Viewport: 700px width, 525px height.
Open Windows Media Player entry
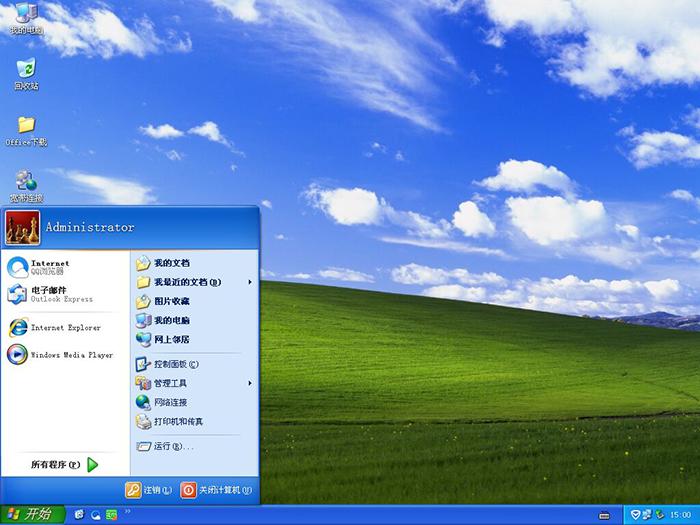click(65, 355)
